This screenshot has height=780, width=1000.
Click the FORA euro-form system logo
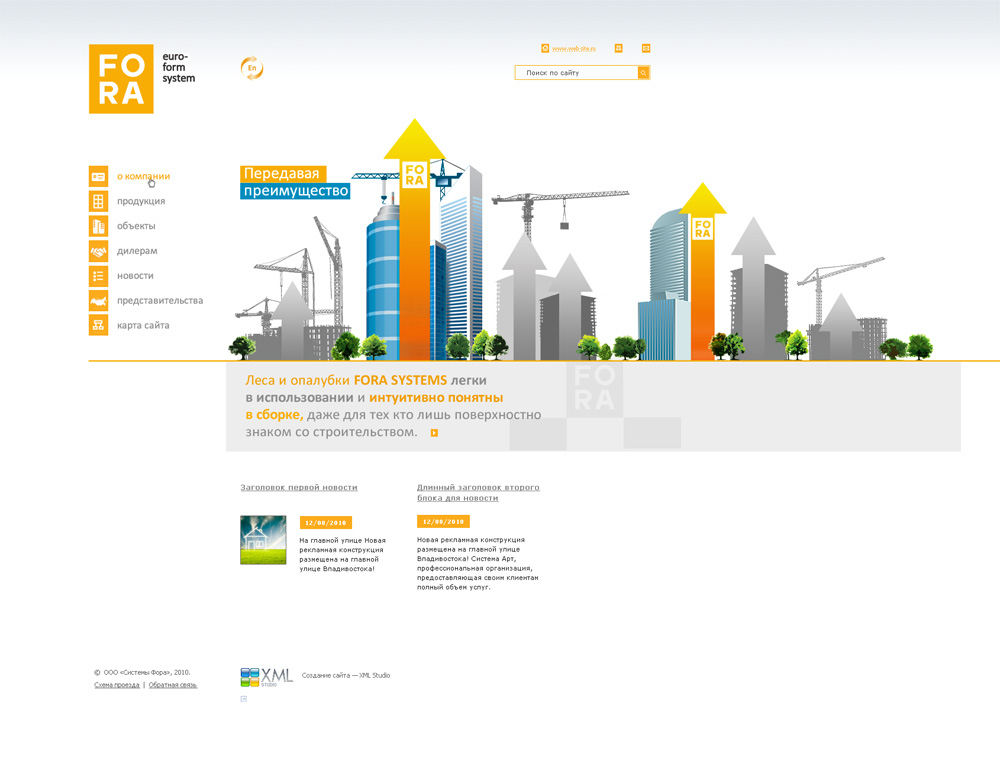[121, 80]
